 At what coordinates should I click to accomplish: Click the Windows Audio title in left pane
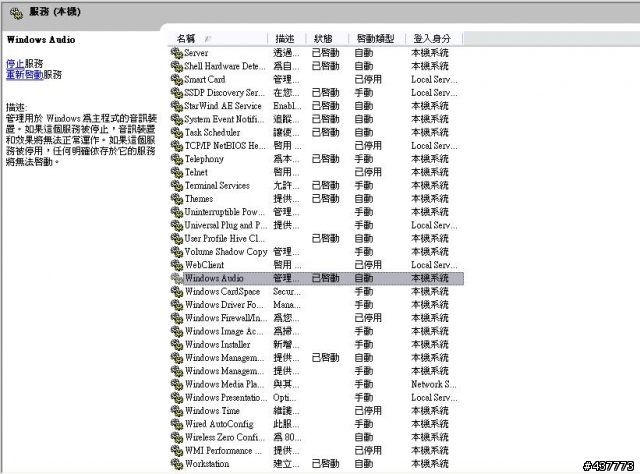(x=41, y=40)
